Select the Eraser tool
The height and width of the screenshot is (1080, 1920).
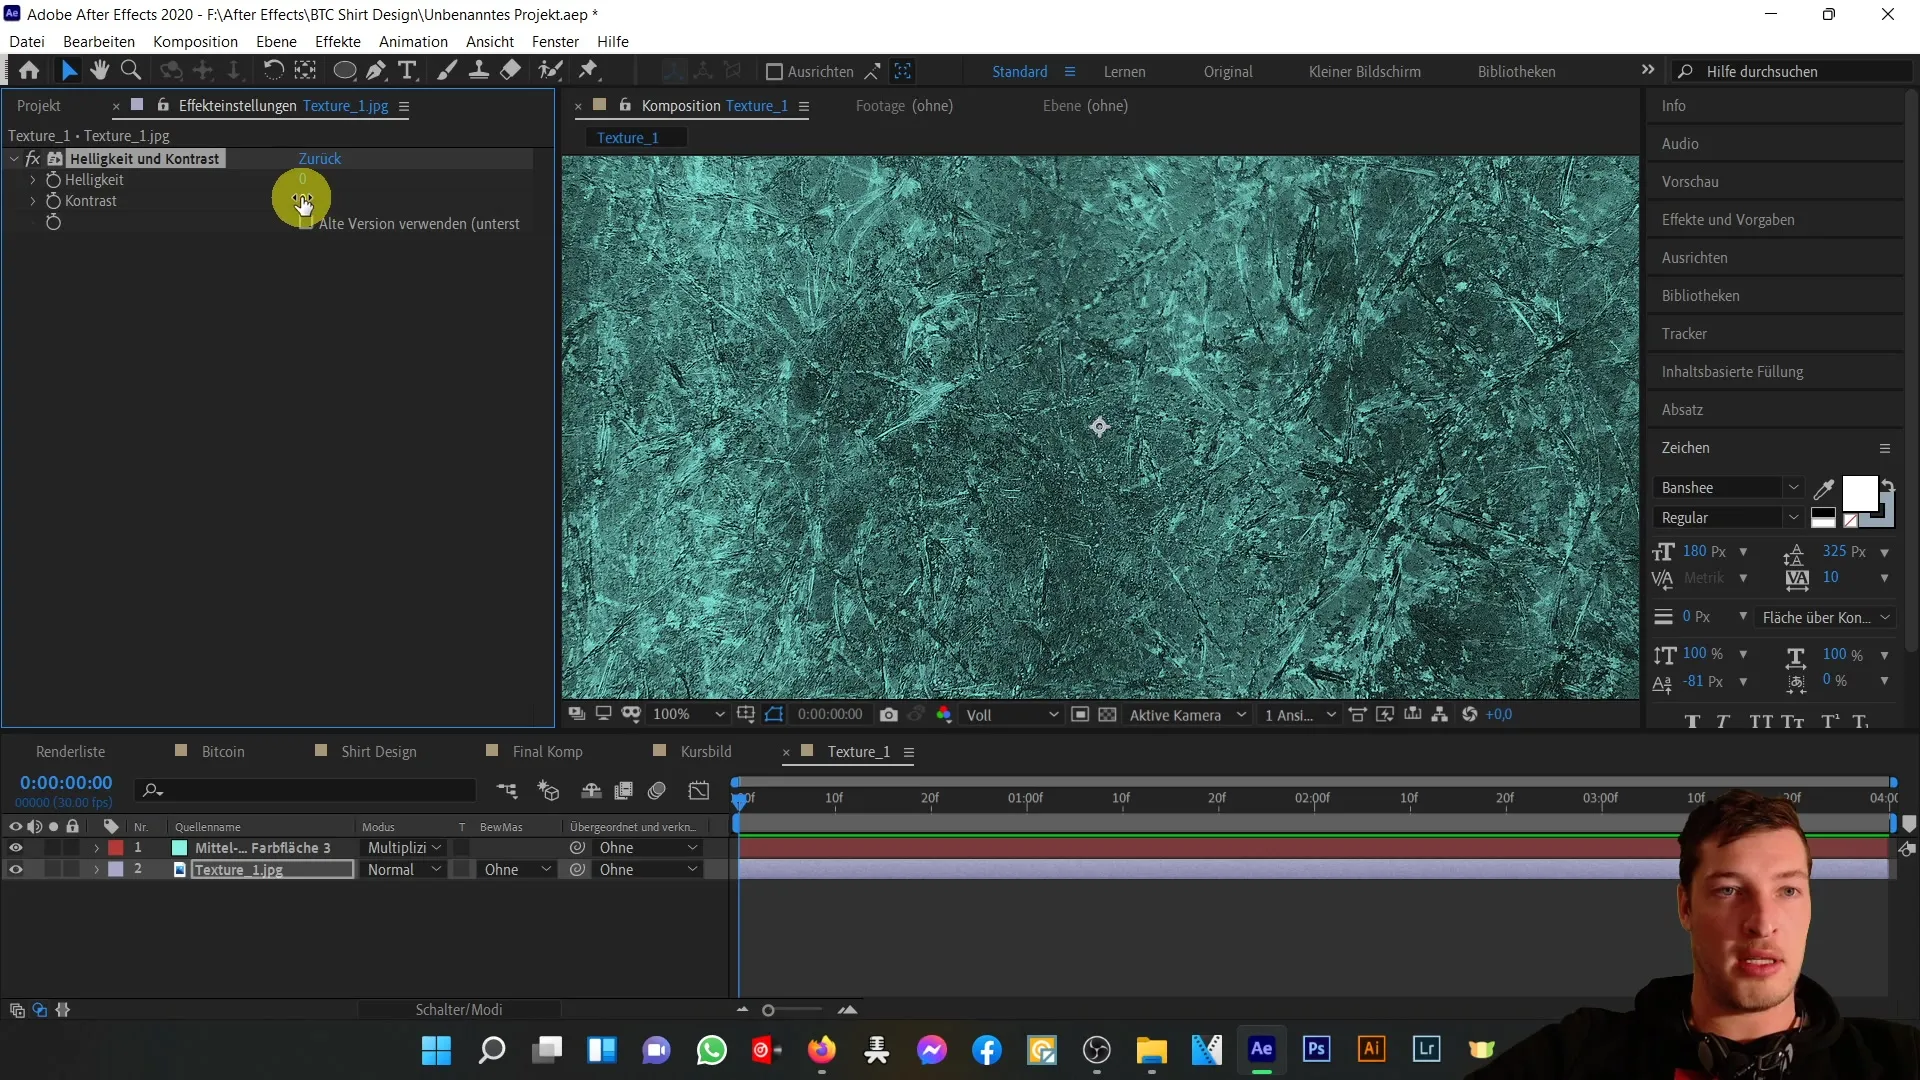click(x=511, y=71)
